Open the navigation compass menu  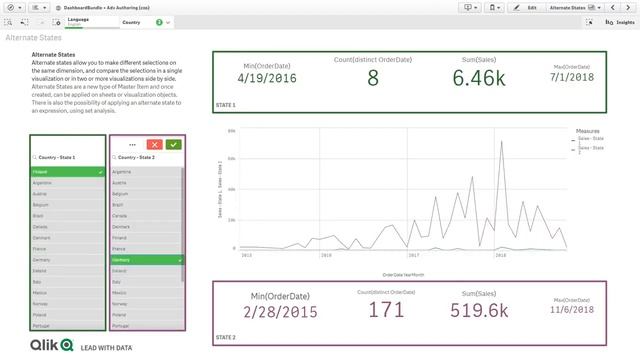14,7
